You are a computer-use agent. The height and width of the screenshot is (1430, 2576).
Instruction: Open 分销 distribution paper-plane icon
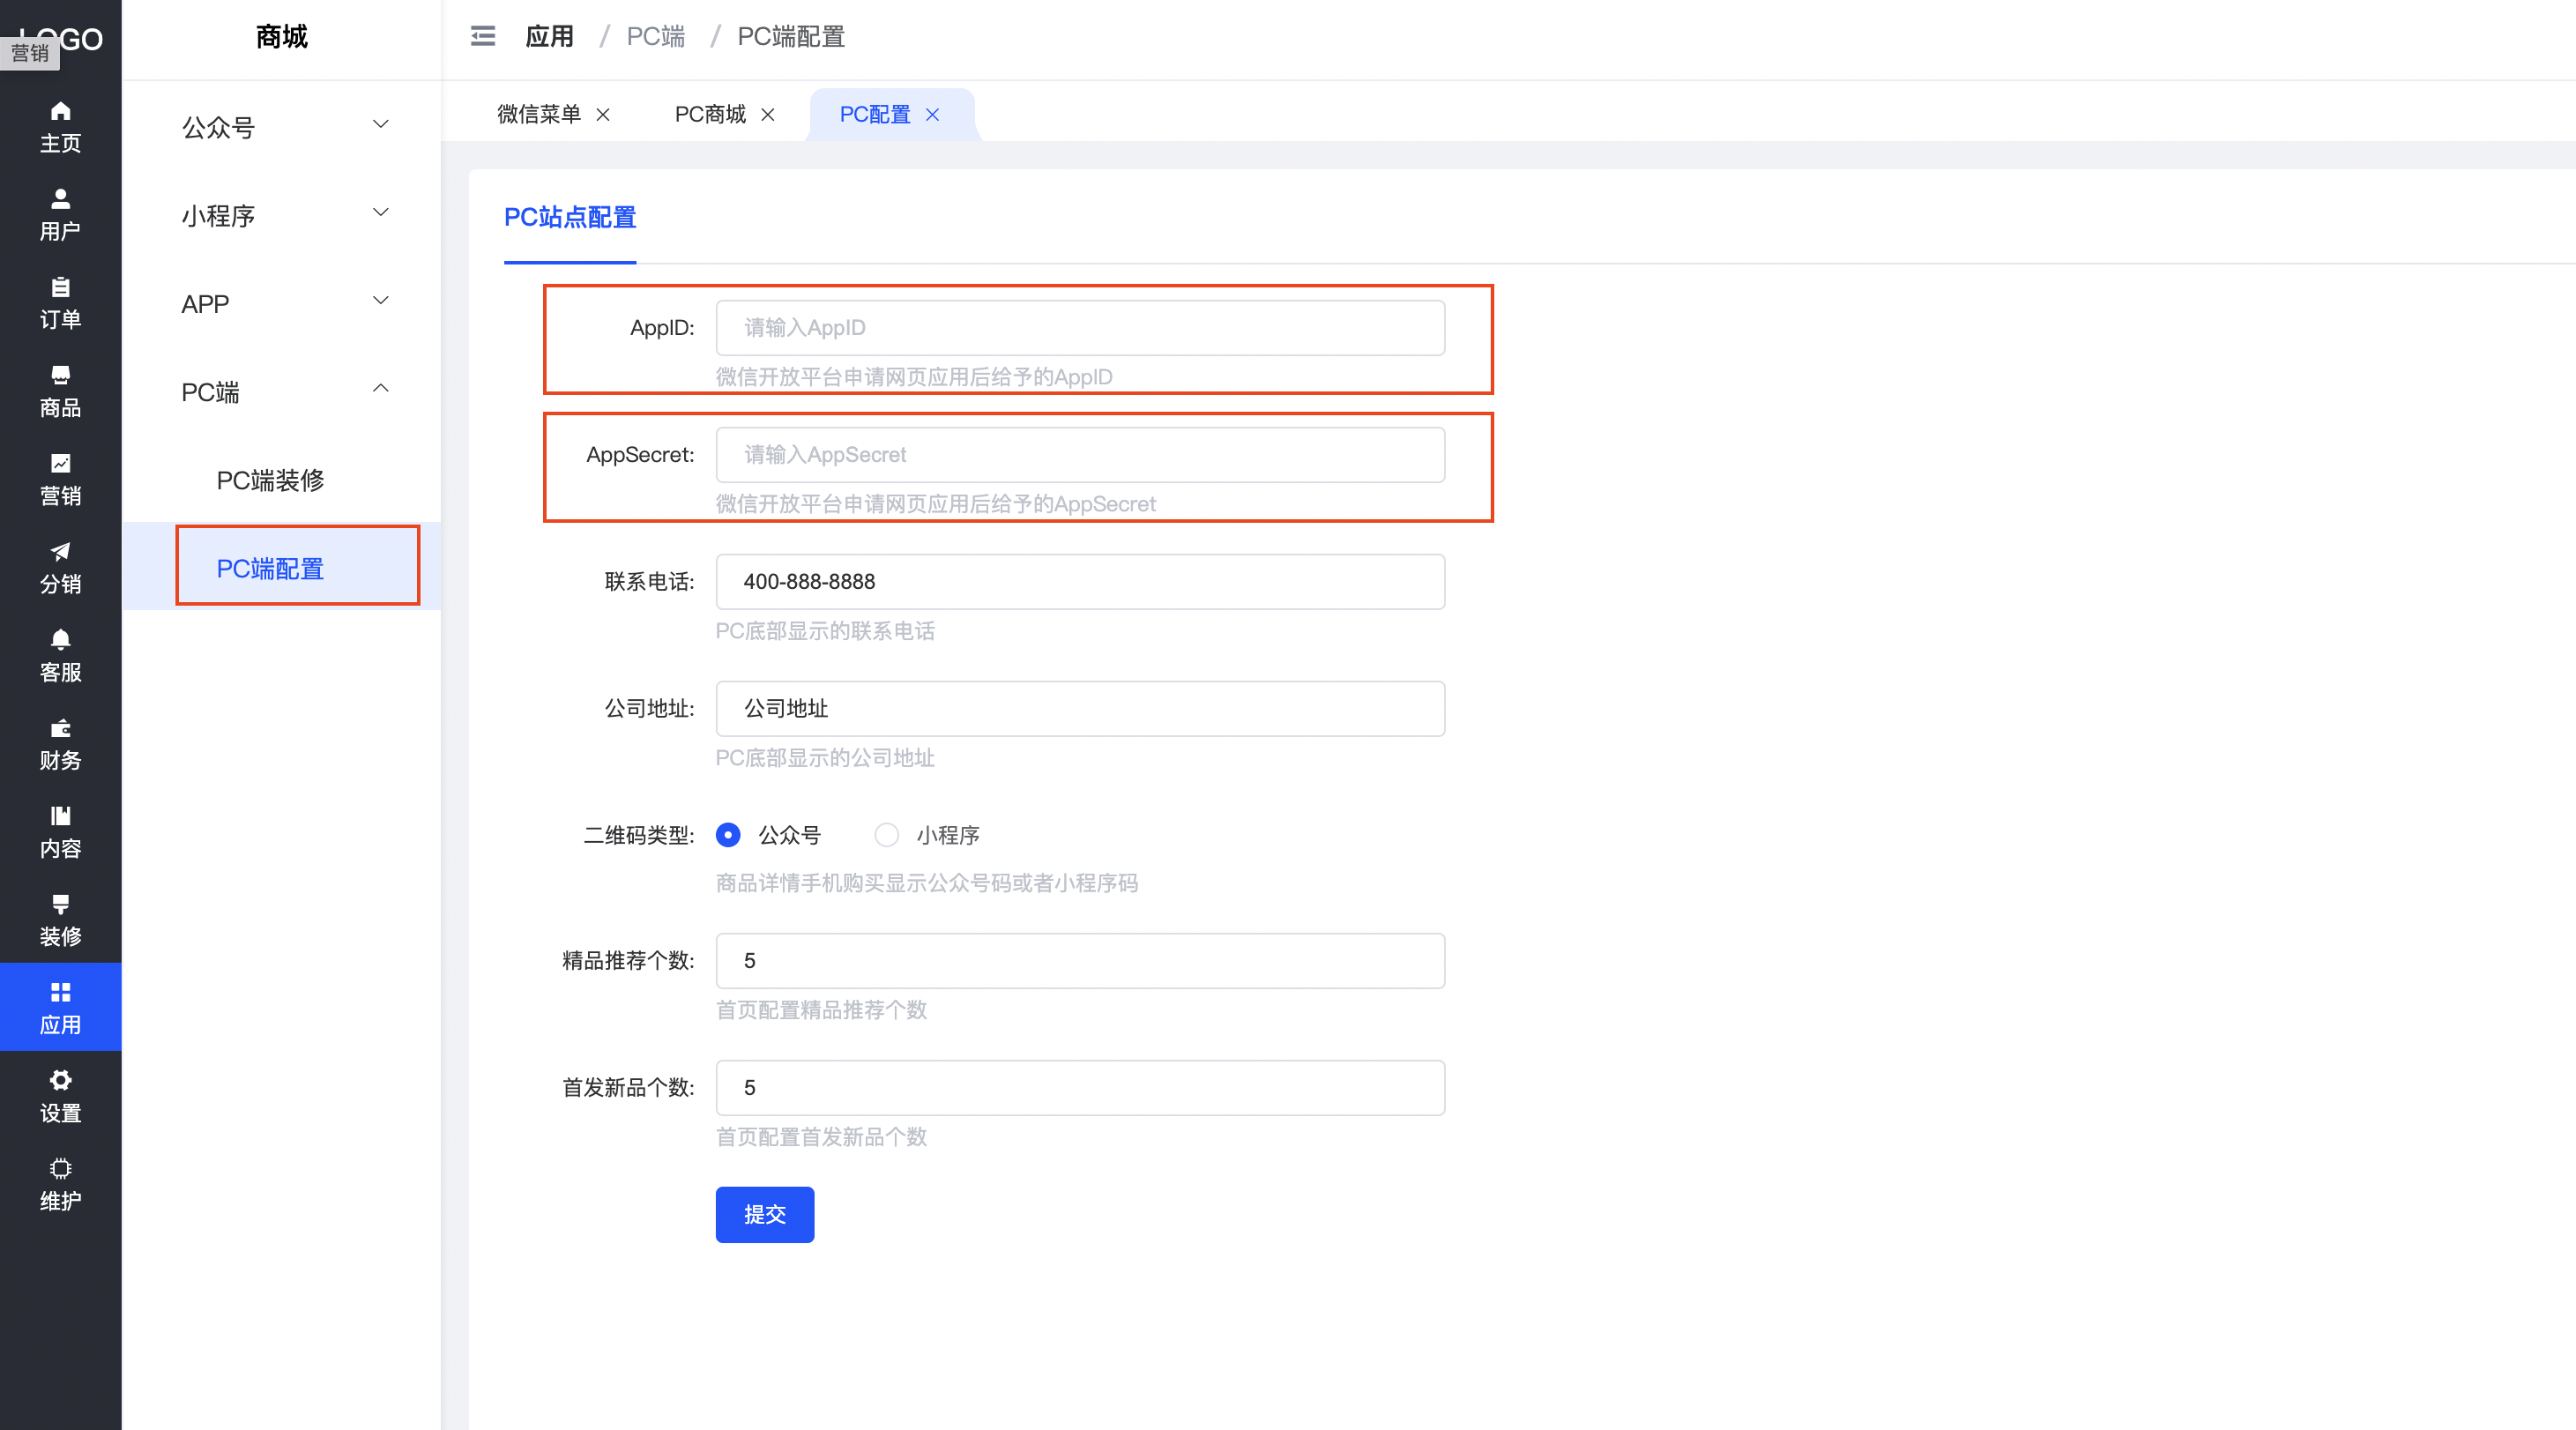coord(60,551)
